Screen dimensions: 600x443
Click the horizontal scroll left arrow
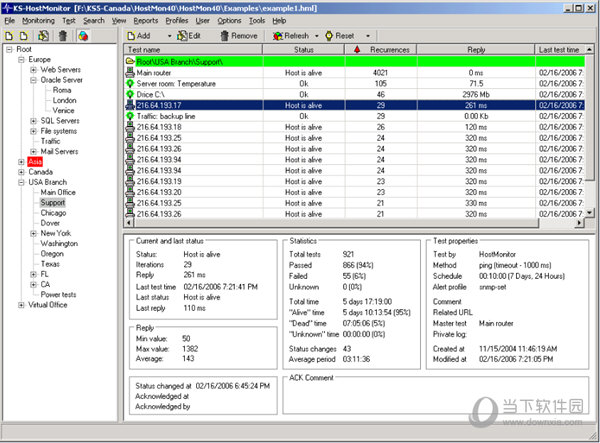tap(129, 223)
